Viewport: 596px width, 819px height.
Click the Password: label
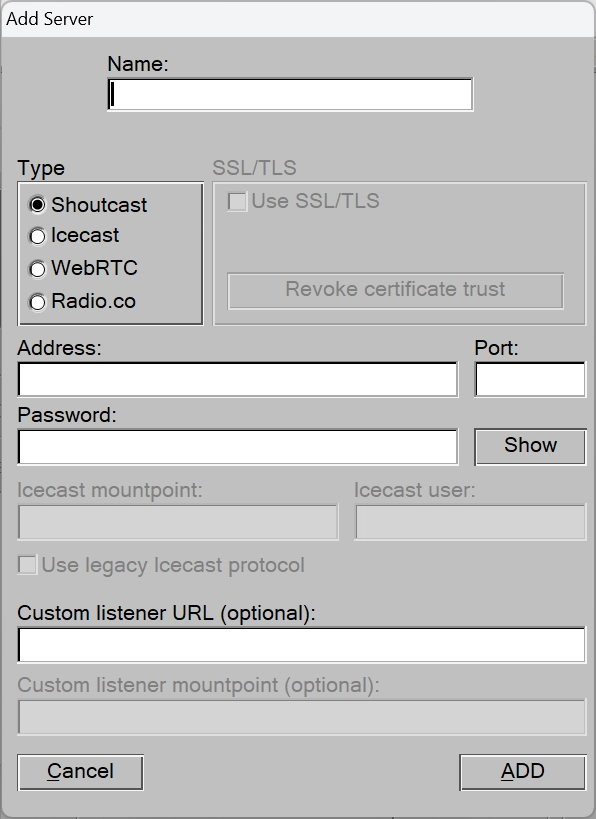pos(67,415)
